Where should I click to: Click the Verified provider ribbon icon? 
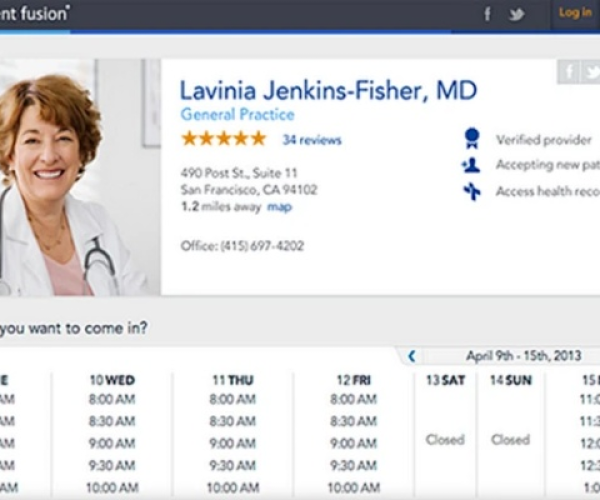(471, 139)
